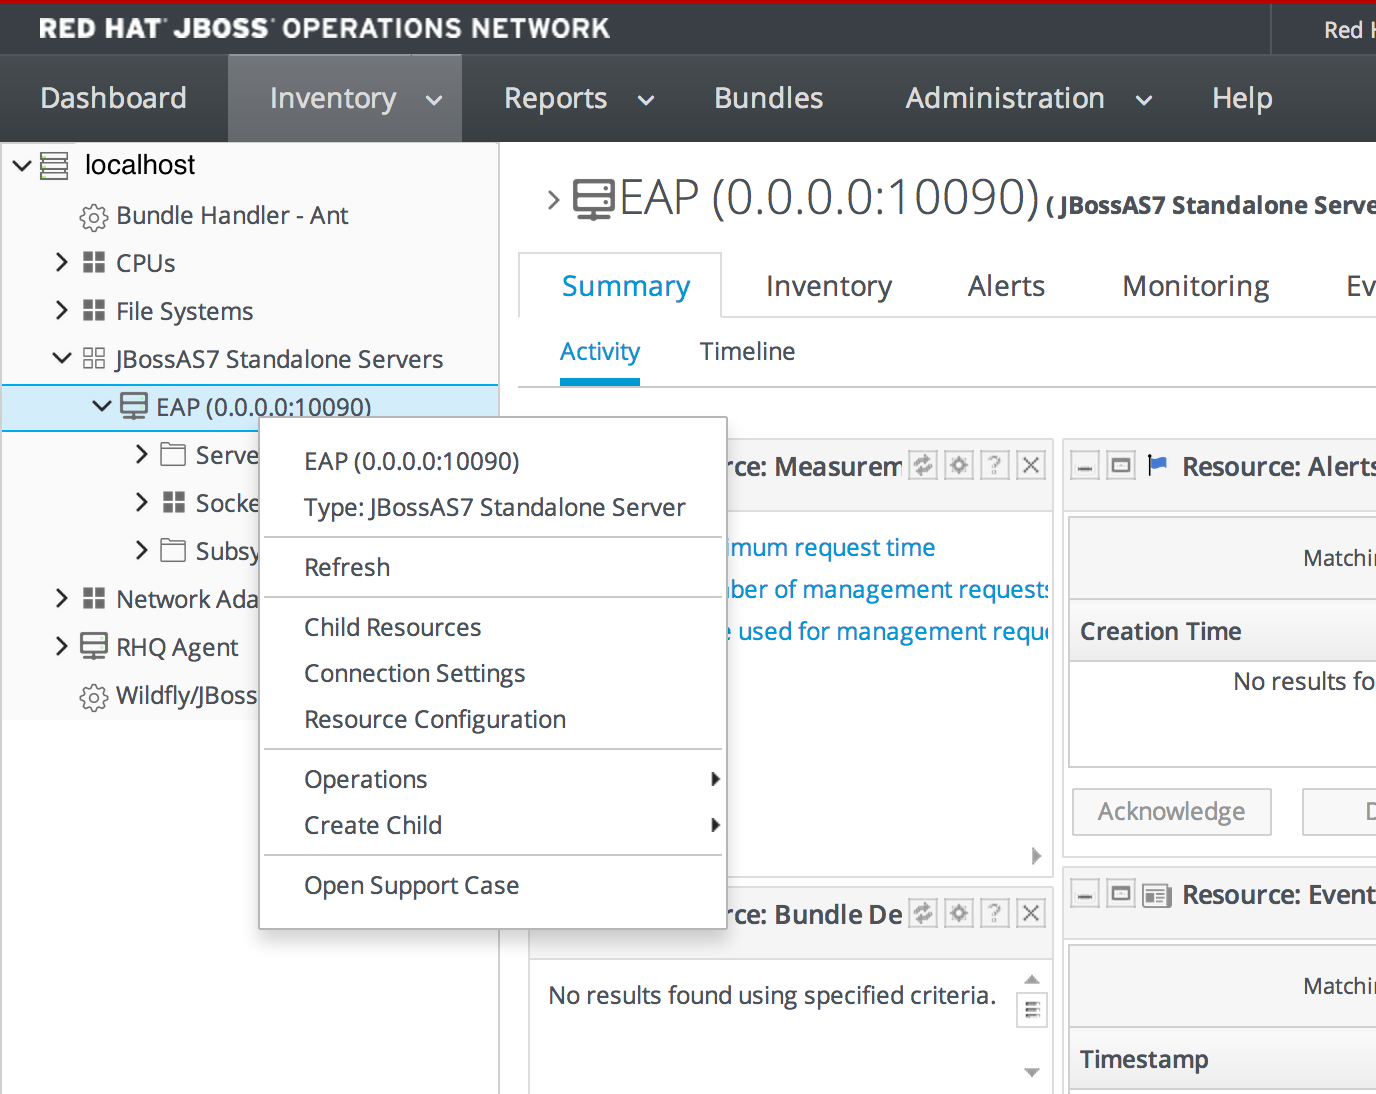Viewport: 1376px width, 1094px height.
Task: Click the large EAP resource icon in the header
Action: (593, 199)
